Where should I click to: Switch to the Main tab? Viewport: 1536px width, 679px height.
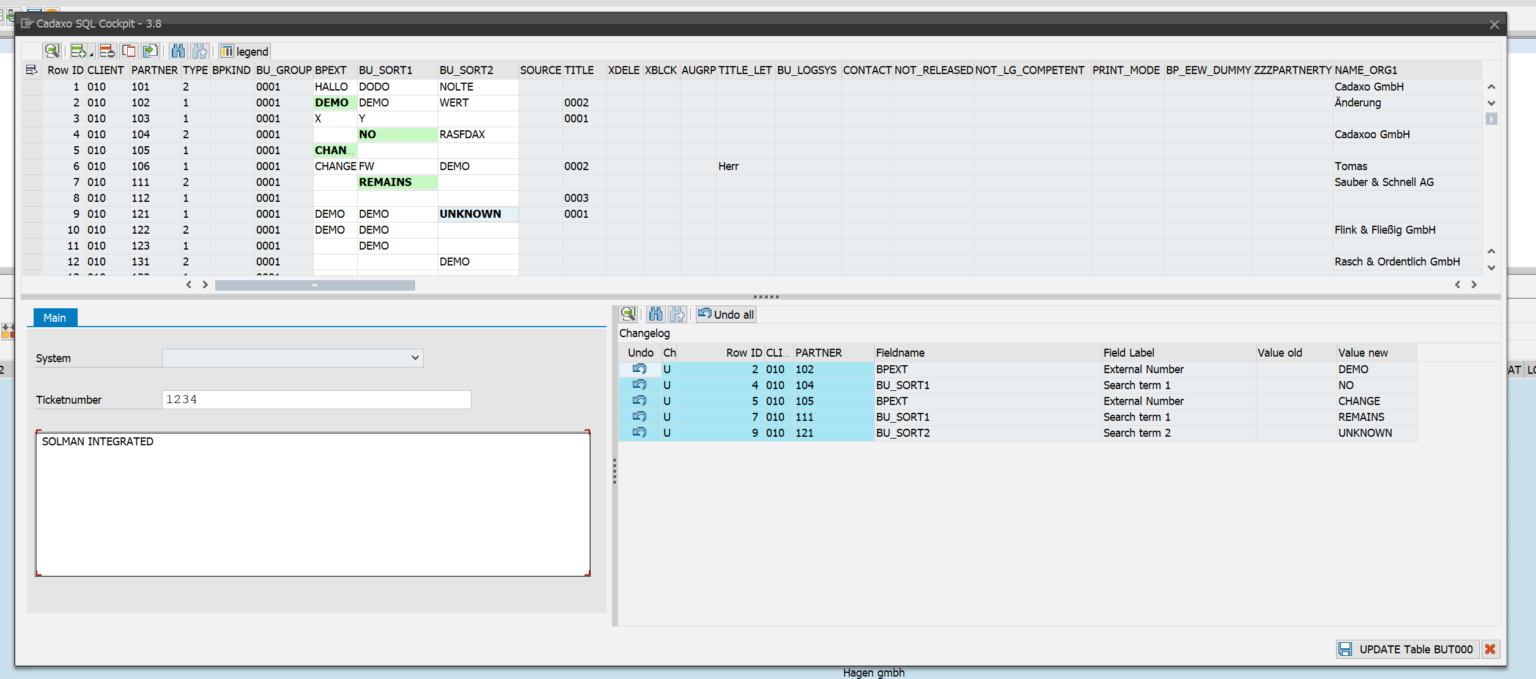click(55, 317)
